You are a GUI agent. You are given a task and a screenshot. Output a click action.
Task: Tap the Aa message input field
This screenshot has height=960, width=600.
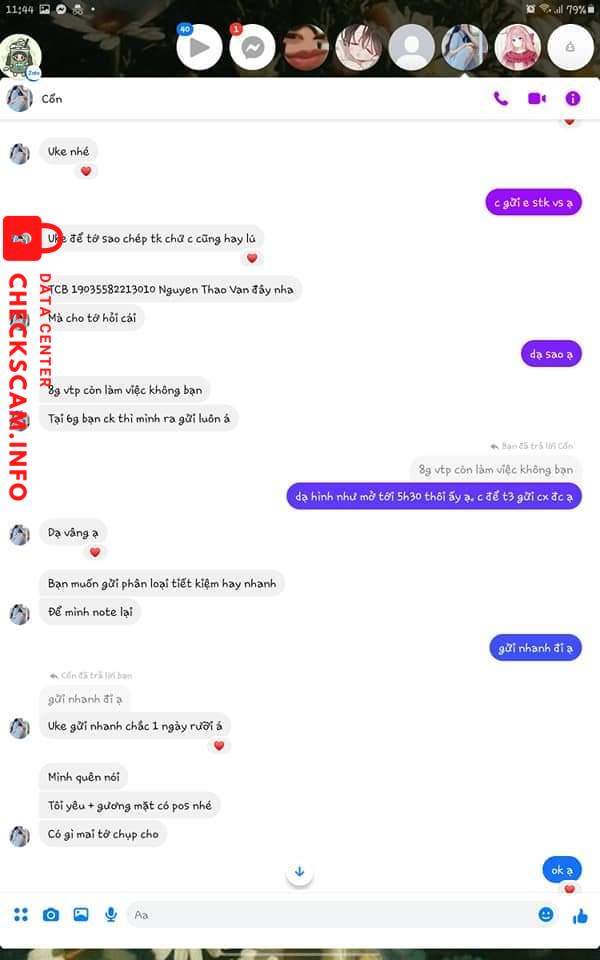click(x=331, y=915)
